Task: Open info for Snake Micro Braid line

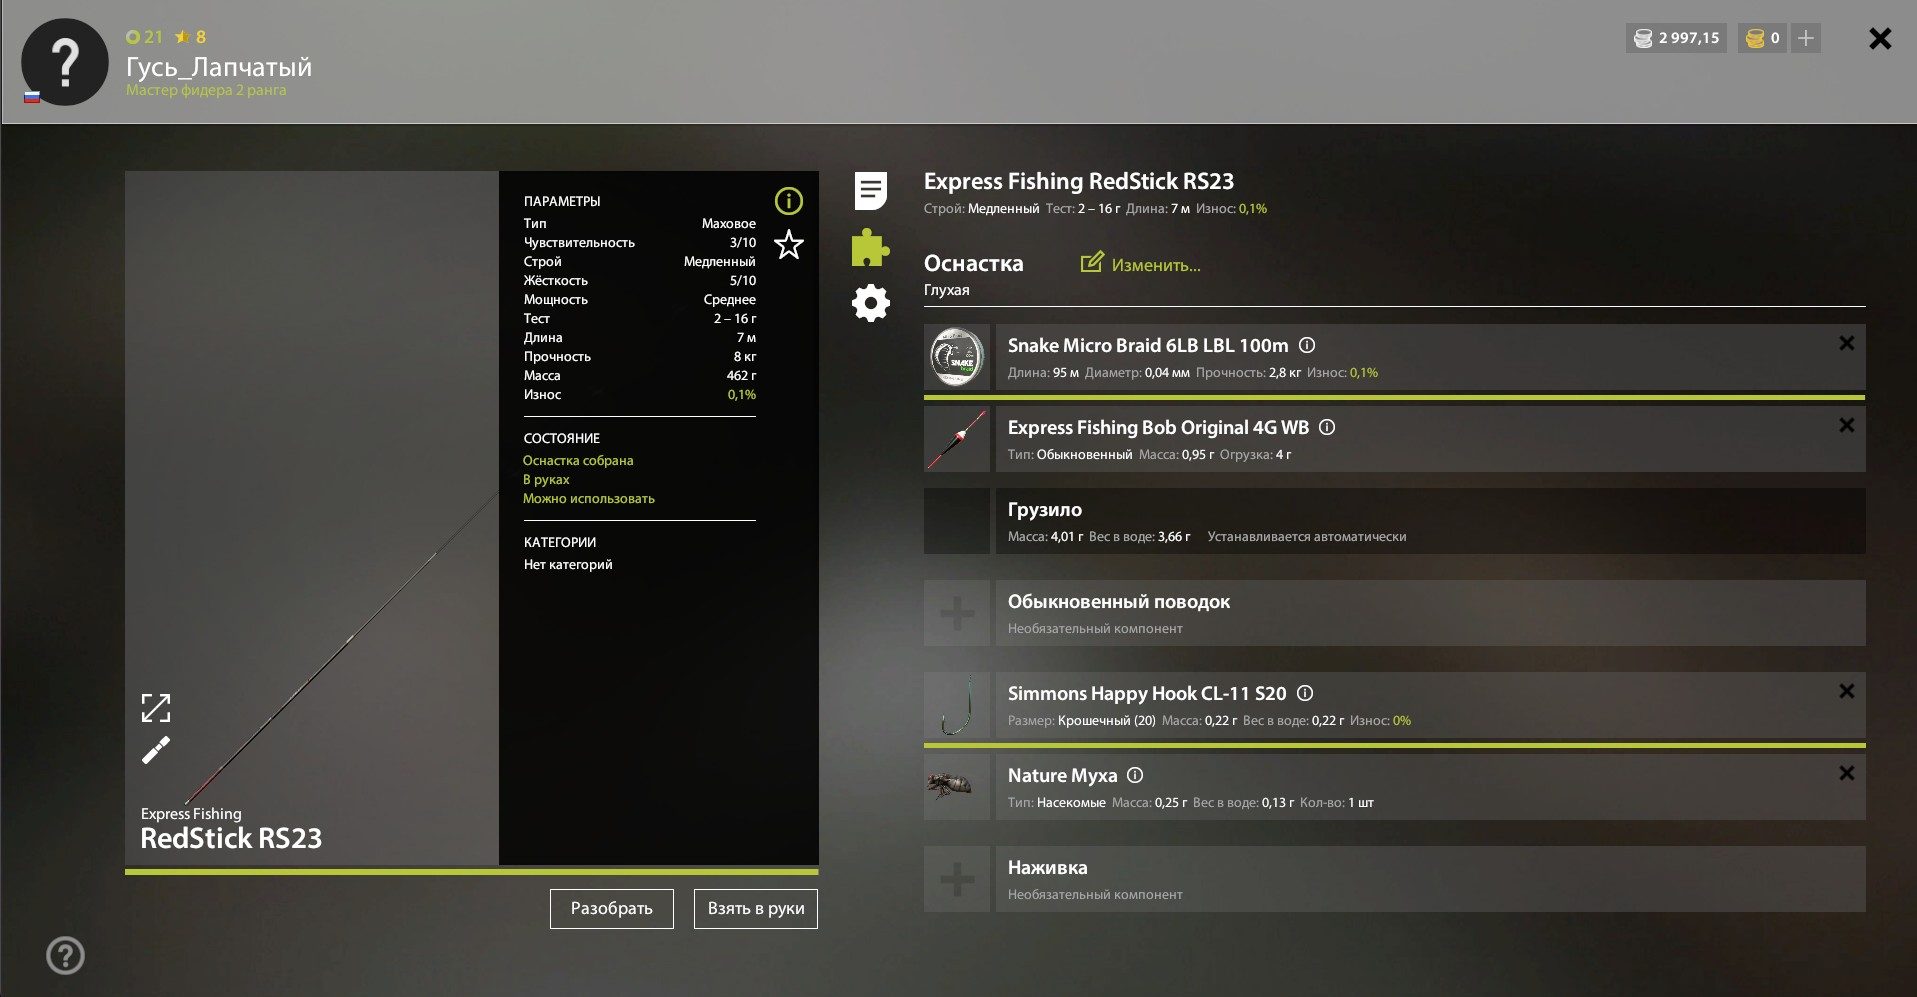Action: pos(1307,345)
